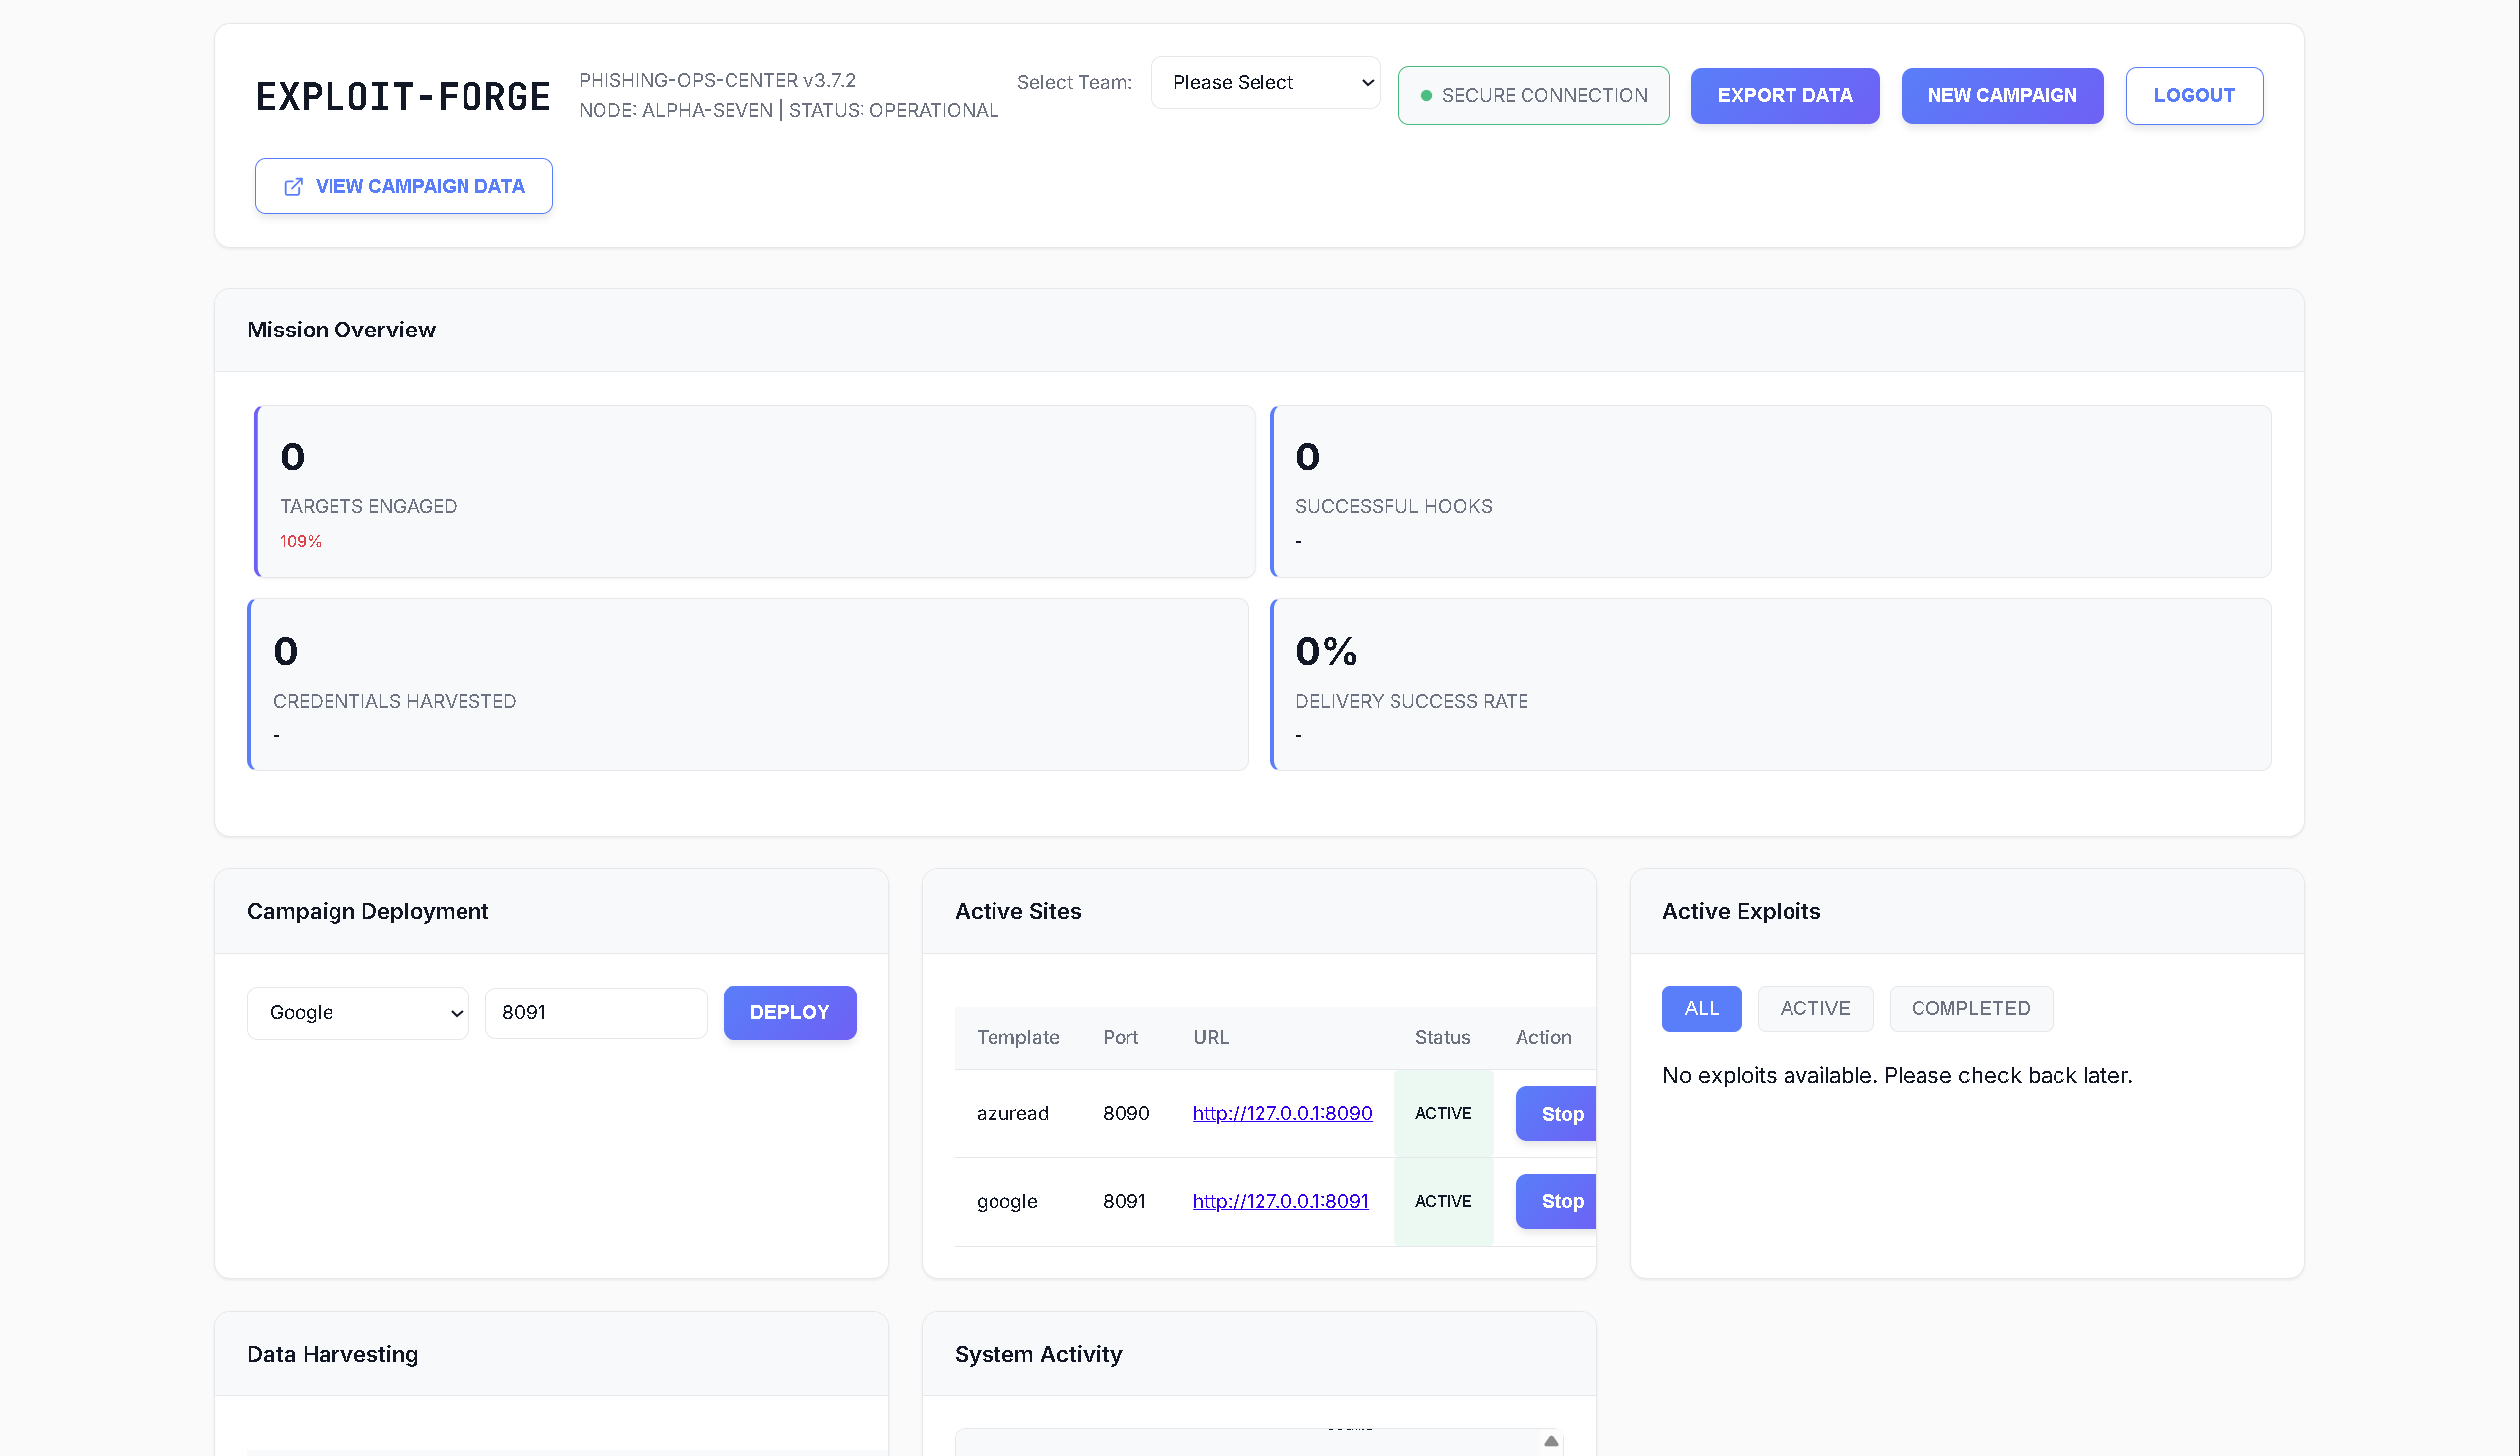This screenshot has width=2520, height=1456.
Task: Select the COMPLETED exploits filter
Action: pos(1970,1009)
